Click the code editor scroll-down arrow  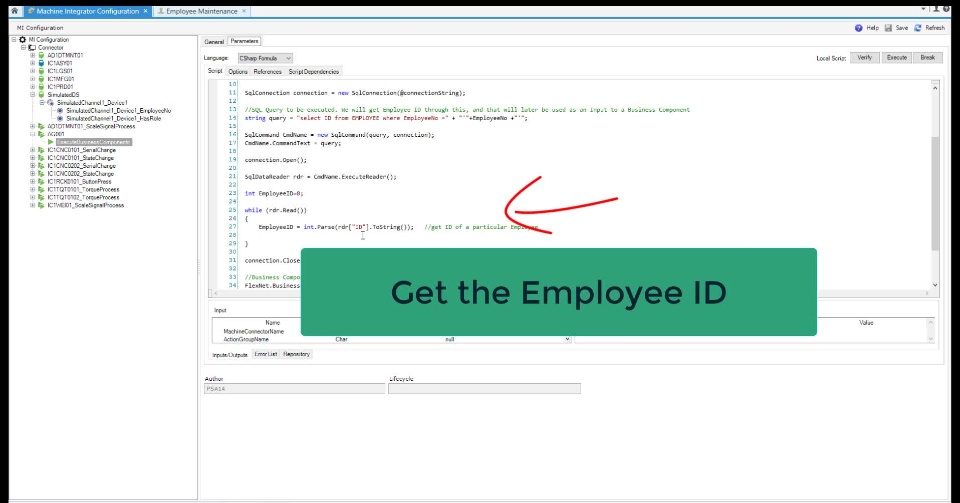point(935,285)
